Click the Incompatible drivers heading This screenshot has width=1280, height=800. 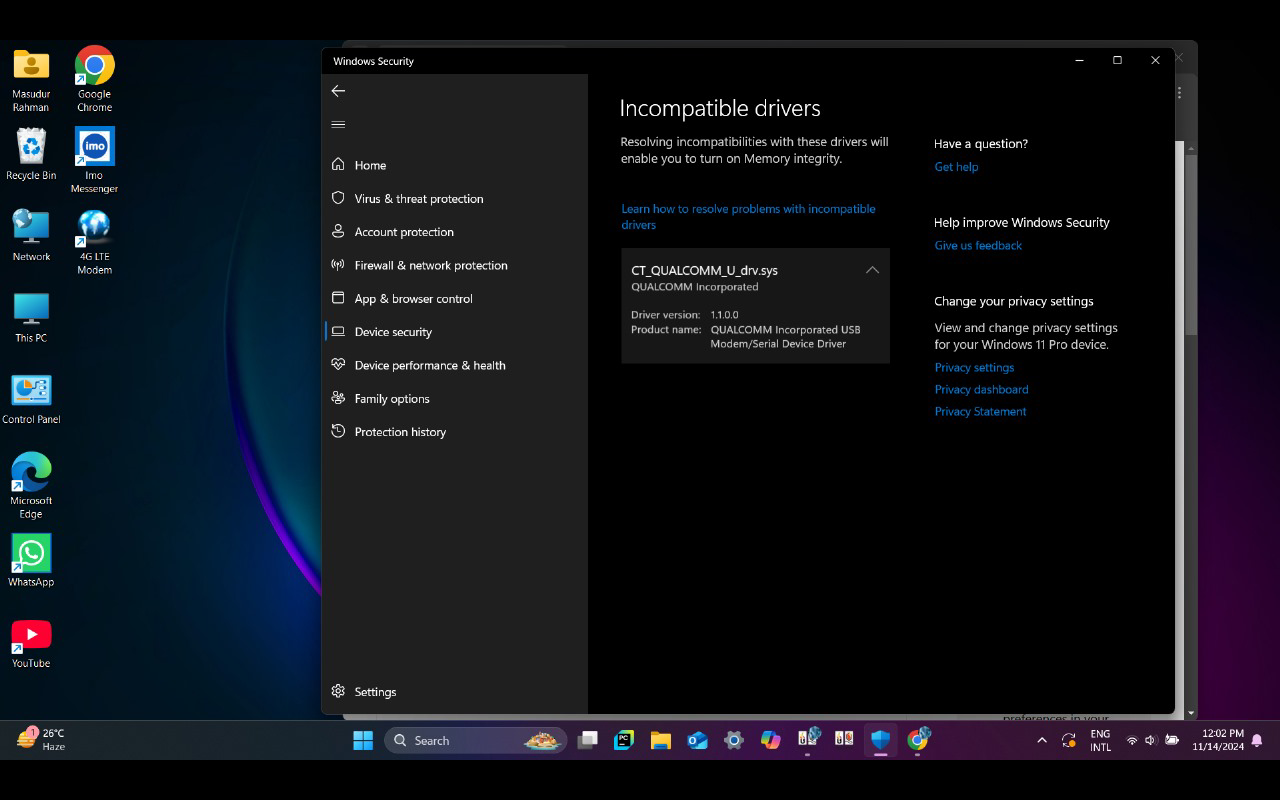click(x=720, y=108)
